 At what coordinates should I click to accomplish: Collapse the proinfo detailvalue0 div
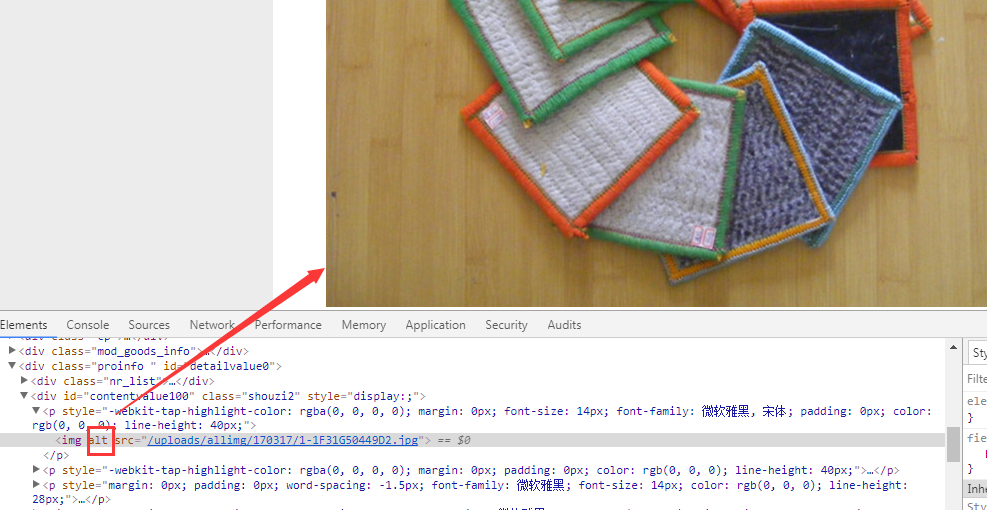[12, 366]
